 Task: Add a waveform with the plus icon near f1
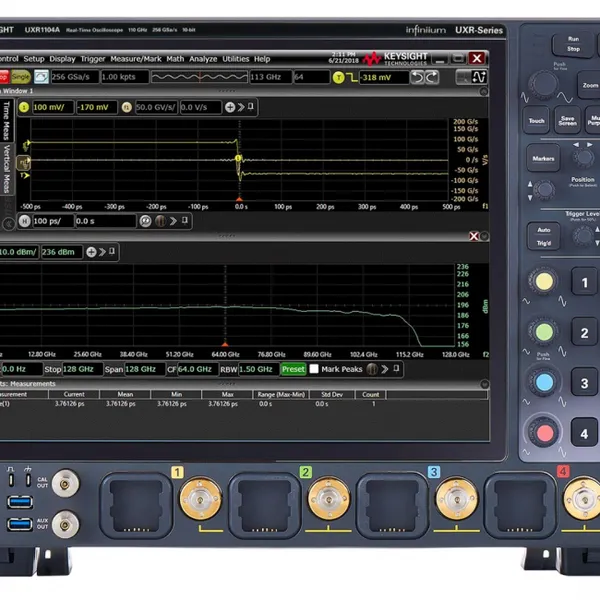[230, 107]
